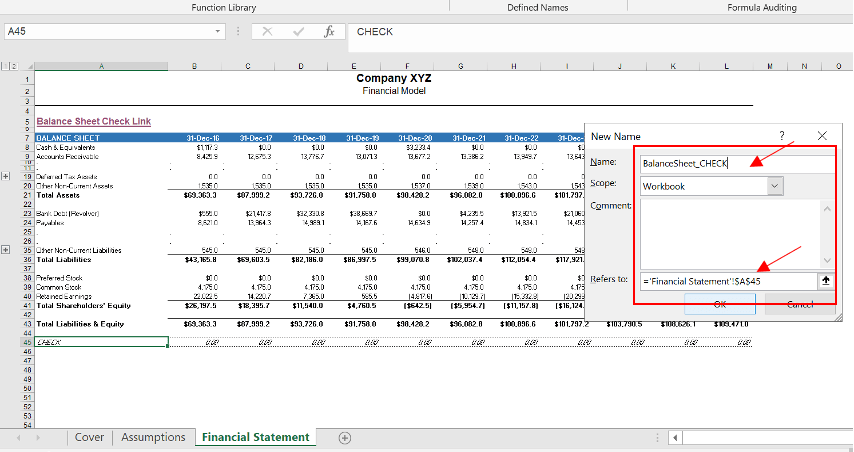Screen dimensions: 854x452
Task: Select column L header
Action: 727,66
